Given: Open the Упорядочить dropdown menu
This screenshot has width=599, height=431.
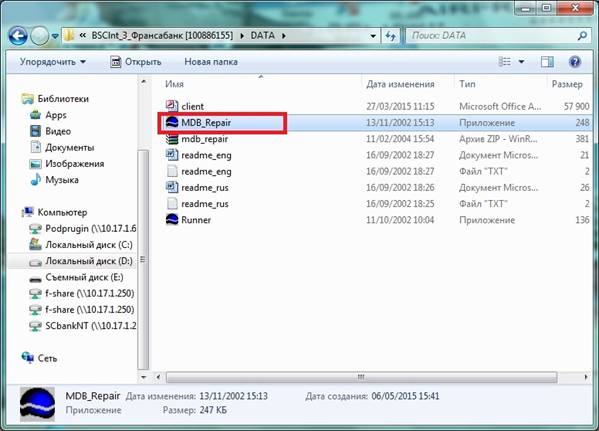Looking at the screenshot, I should pos(53,62).
